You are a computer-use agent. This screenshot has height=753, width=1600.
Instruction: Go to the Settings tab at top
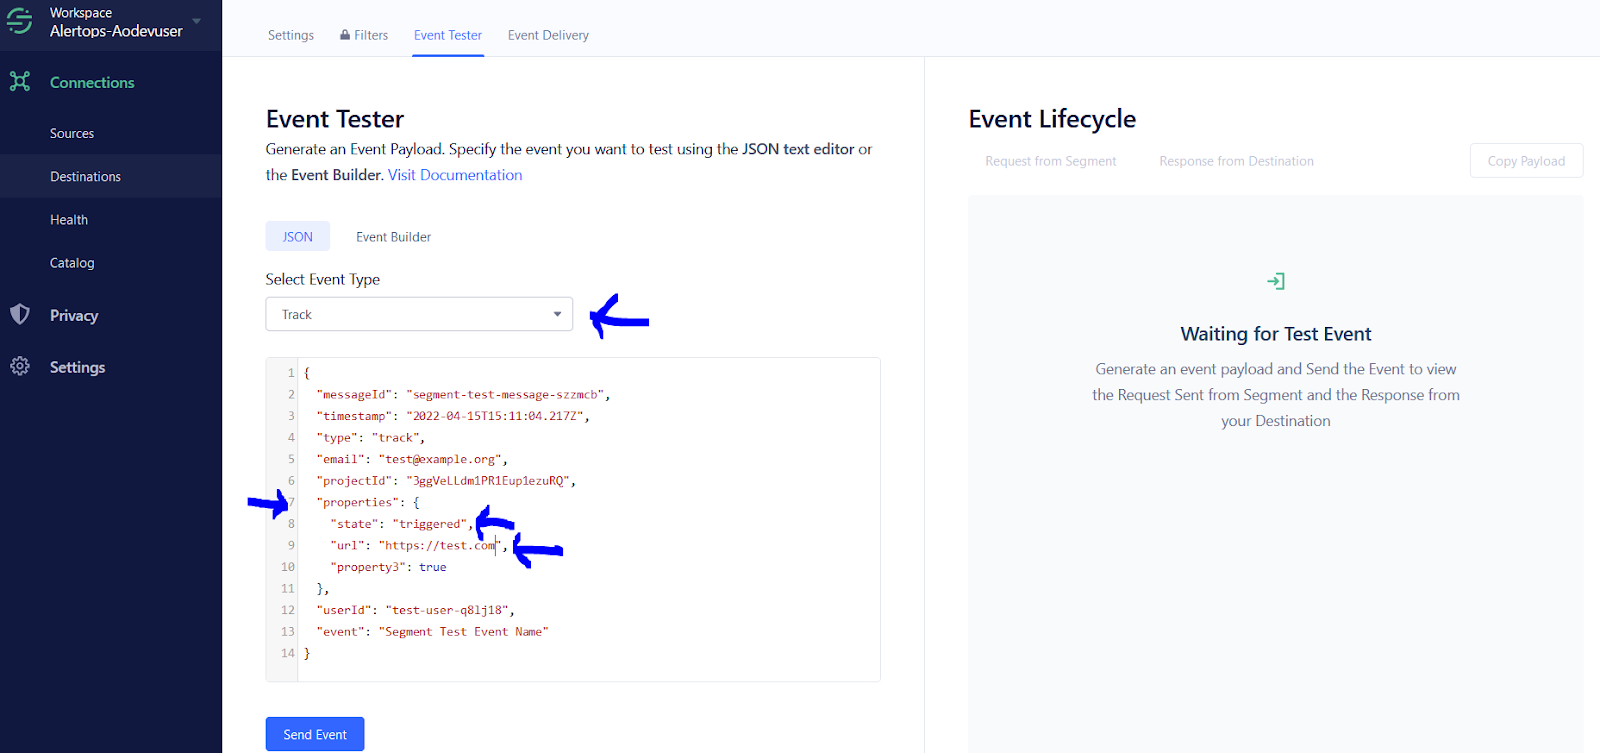[x=290, y=35]
